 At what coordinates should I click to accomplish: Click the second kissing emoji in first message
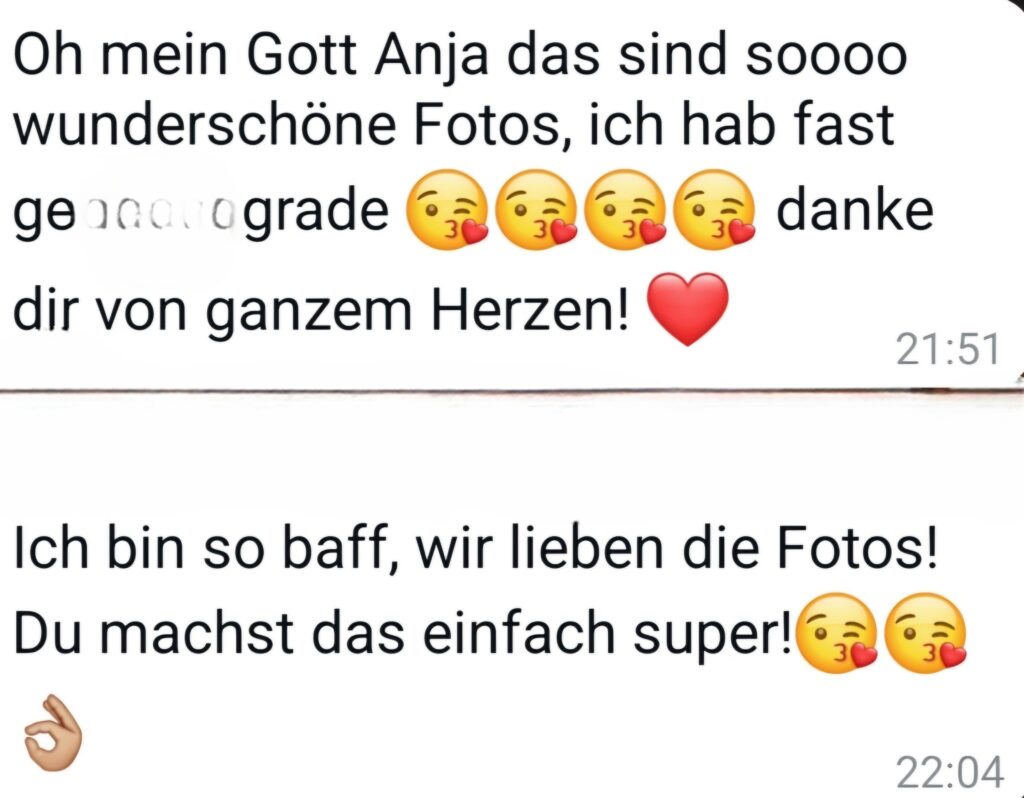pos(536,210)
